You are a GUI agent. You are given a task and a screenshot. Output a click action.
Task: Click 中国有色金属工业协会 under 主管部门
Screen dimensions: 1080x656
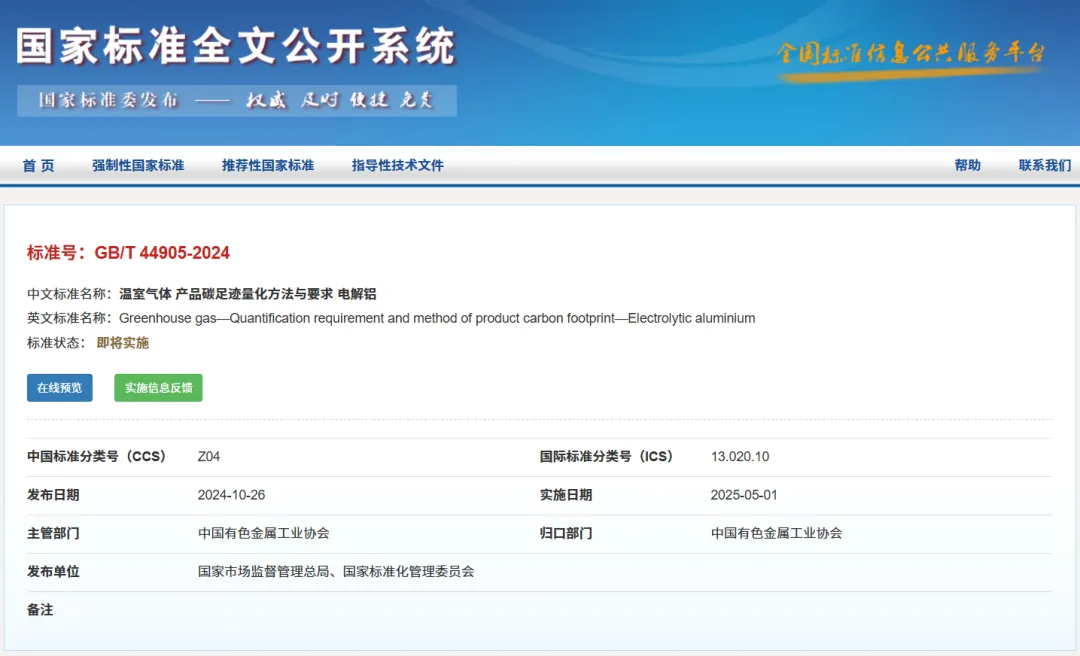265,533
